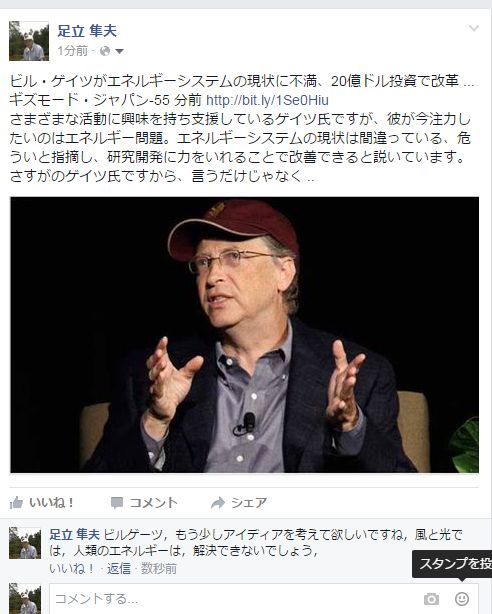Like the comment via いいね！ link
Viewport: 492px width, 614px height.
click(72, 568)
